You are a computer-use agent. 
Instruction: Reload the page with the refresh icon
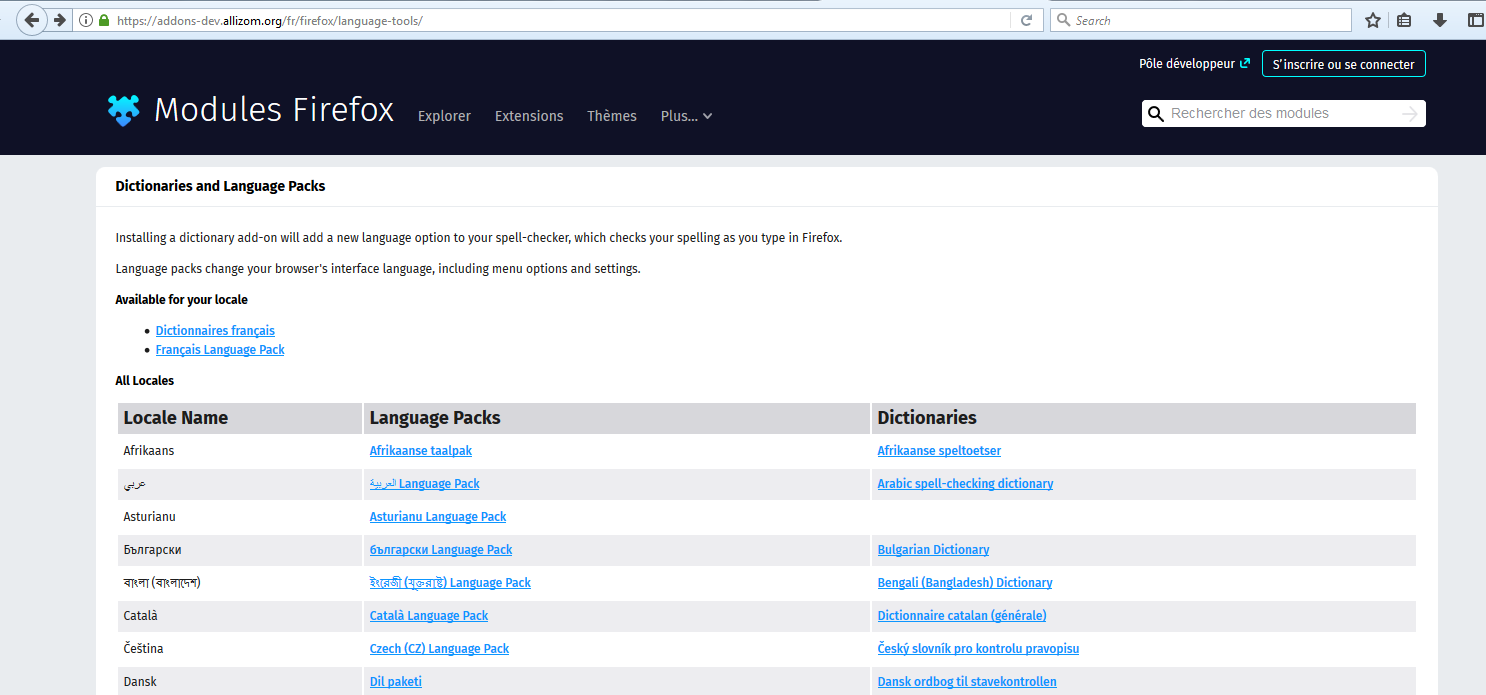pos(1026,20)
